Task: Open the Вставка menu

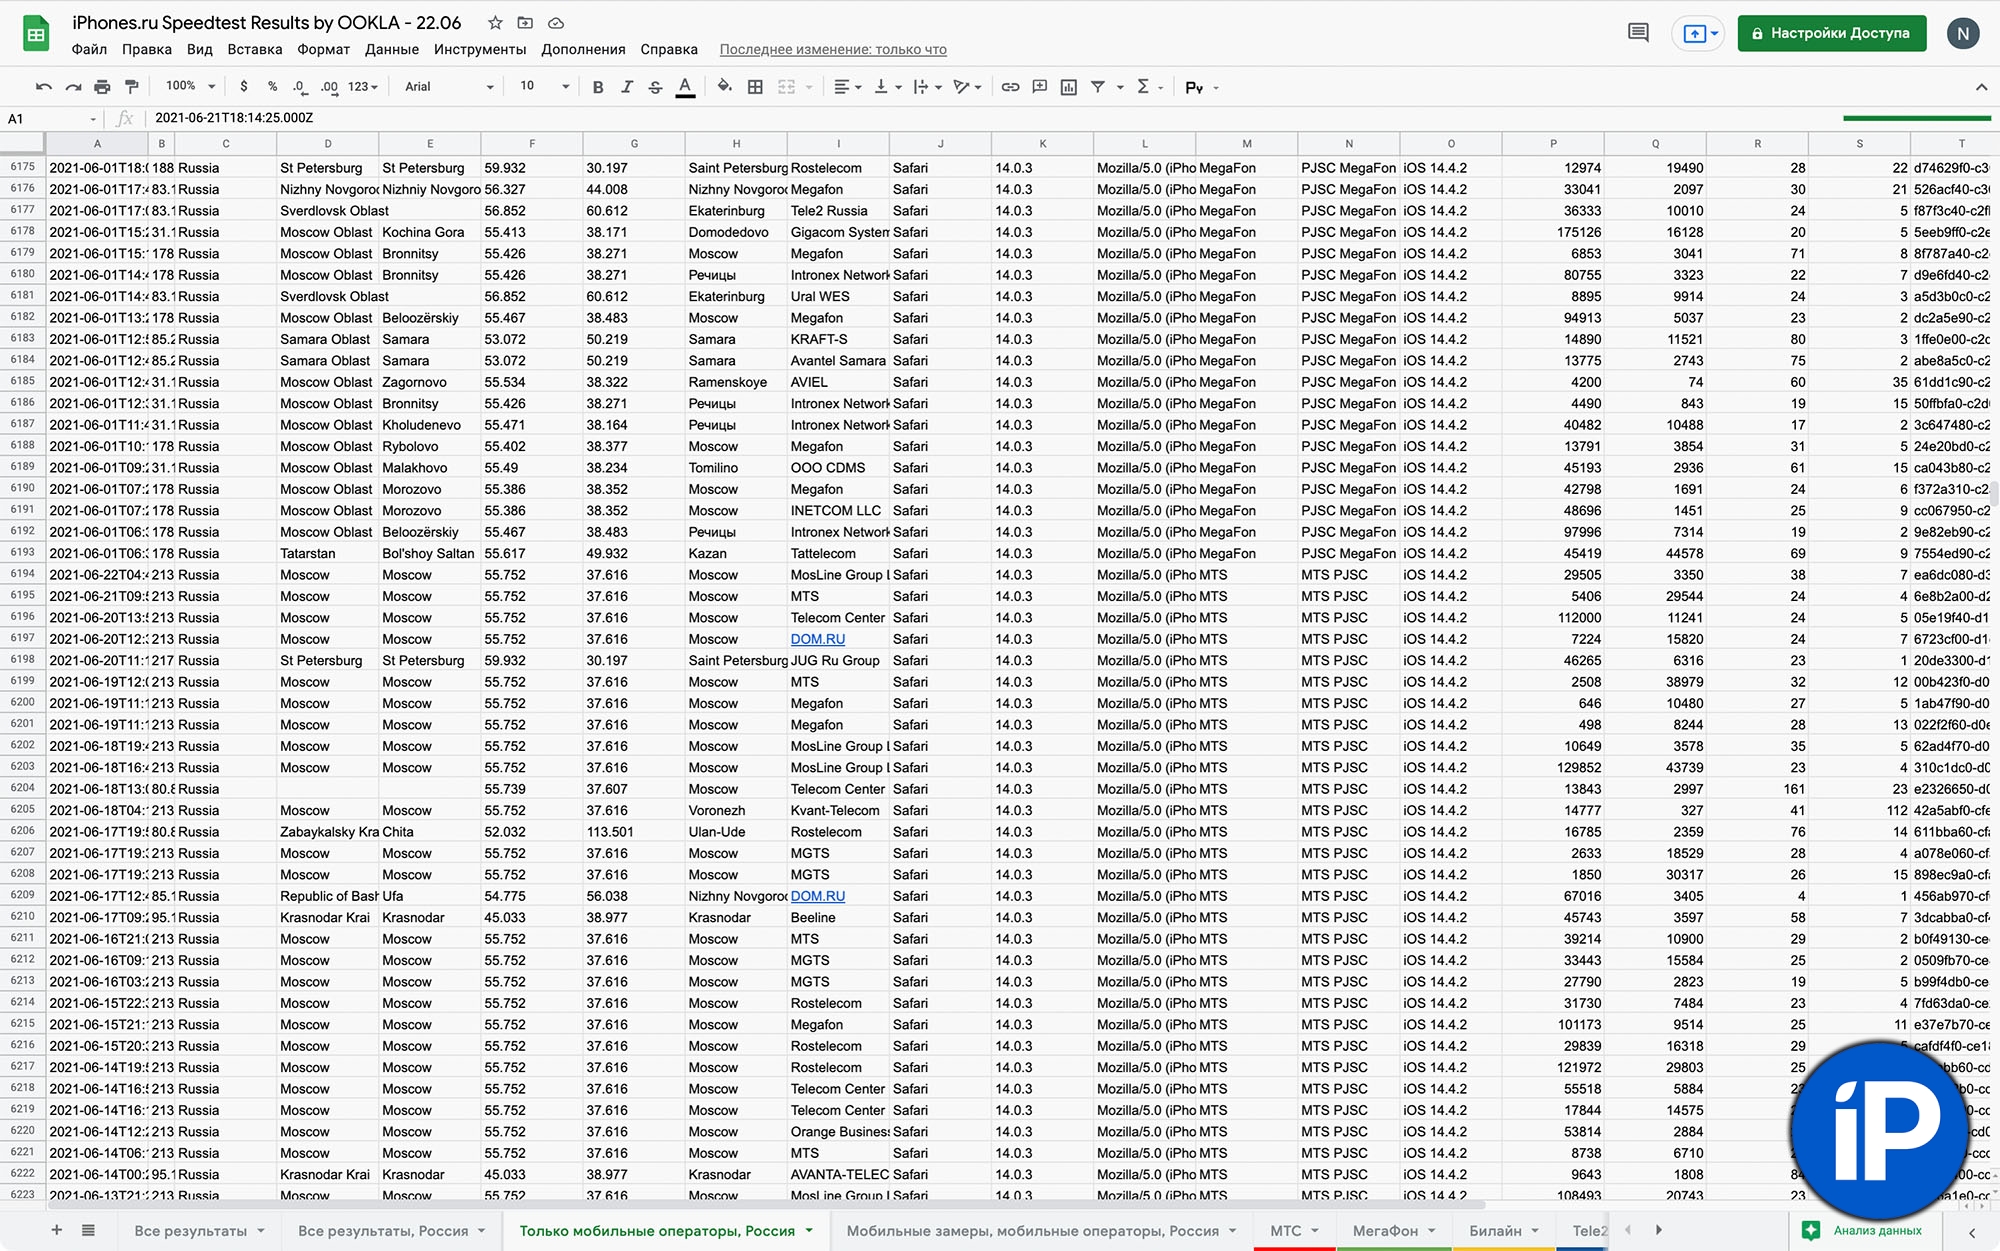Action: coord(255,49)
